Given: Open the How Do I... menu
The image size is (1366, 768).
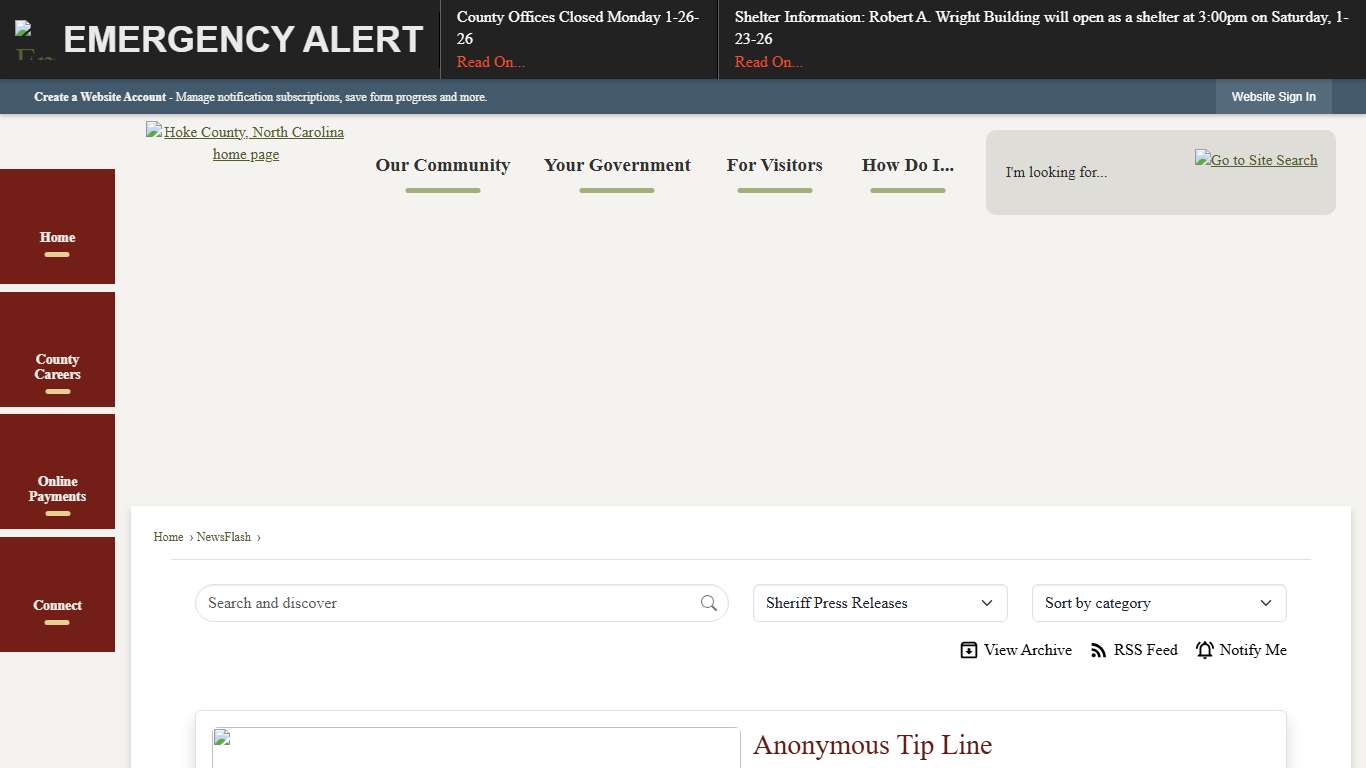Looking at the screenshot, I should [x=907, y=166].
